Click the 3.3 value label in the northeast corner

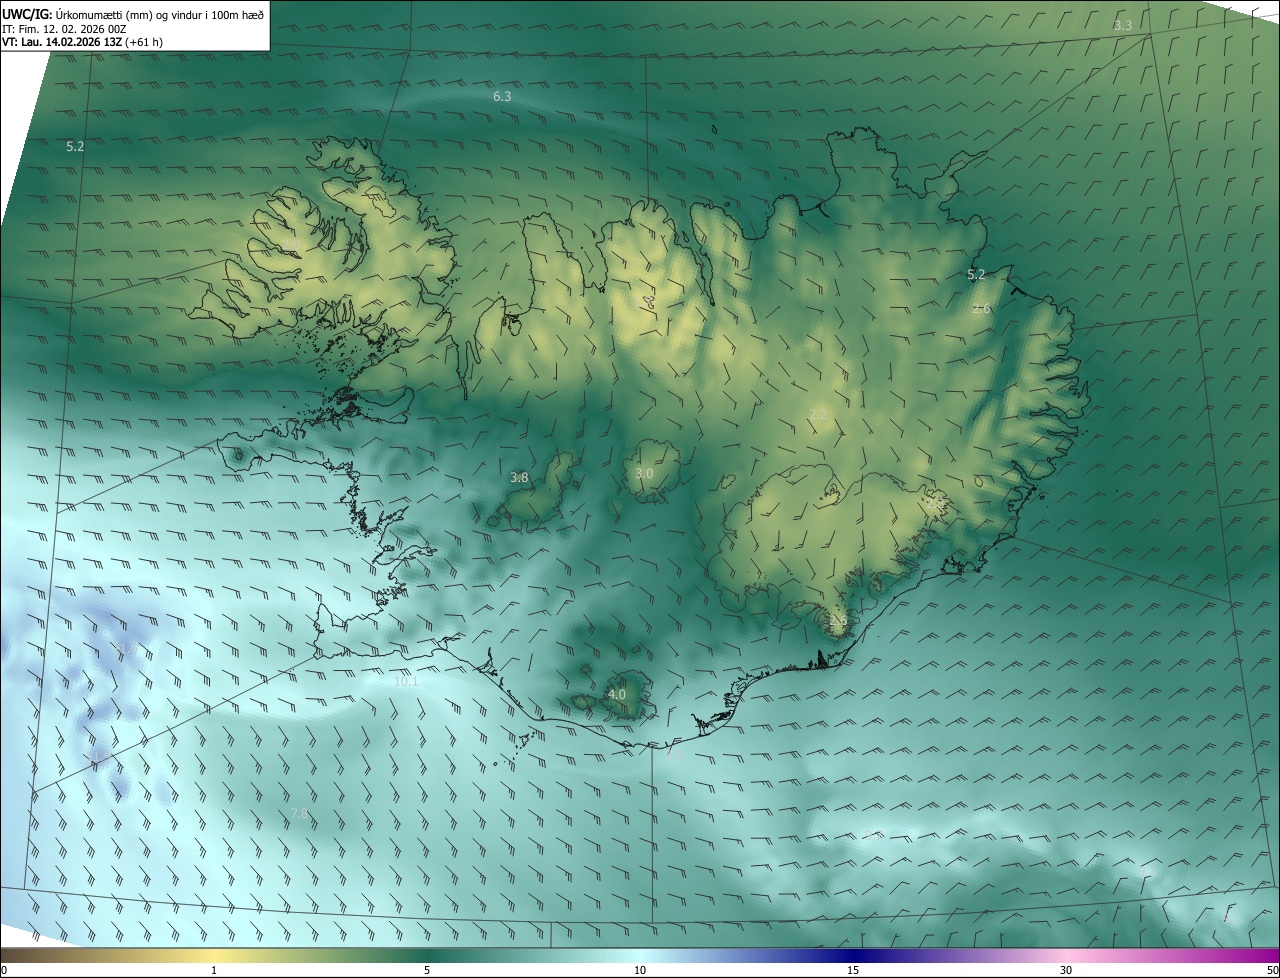pos(1123,25)
